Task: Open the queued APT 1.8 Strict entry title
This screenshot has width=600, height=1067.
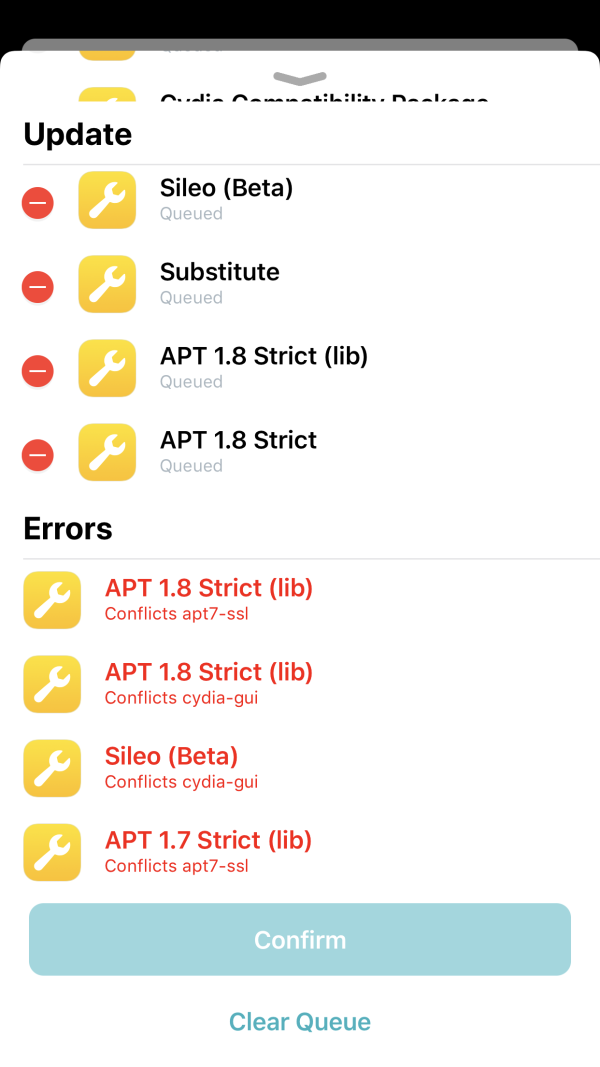Action: [238, 441]
